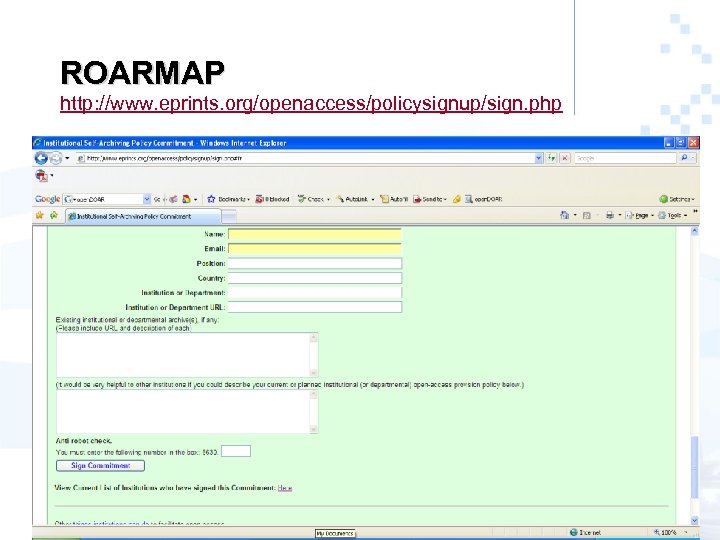Click the AutoLink toolbar button

[x=354, y=199]
